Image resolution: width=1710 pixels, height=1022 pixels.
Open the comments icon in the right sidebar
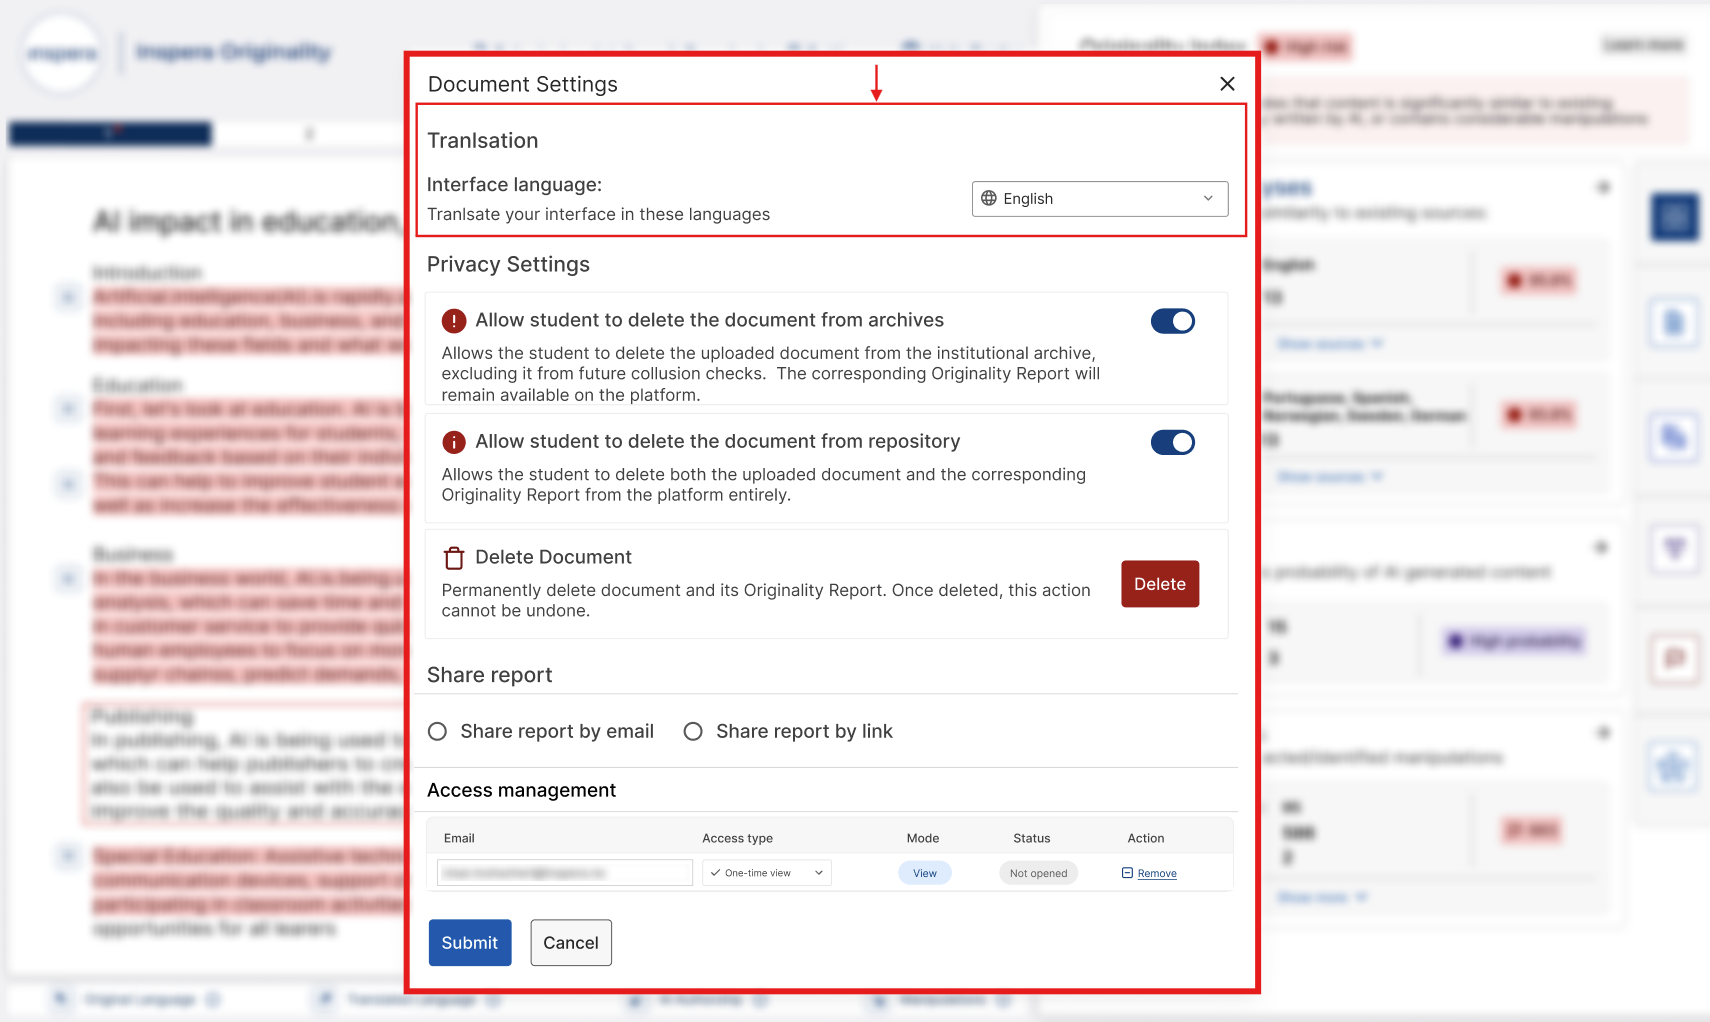tap(1674, 661)
